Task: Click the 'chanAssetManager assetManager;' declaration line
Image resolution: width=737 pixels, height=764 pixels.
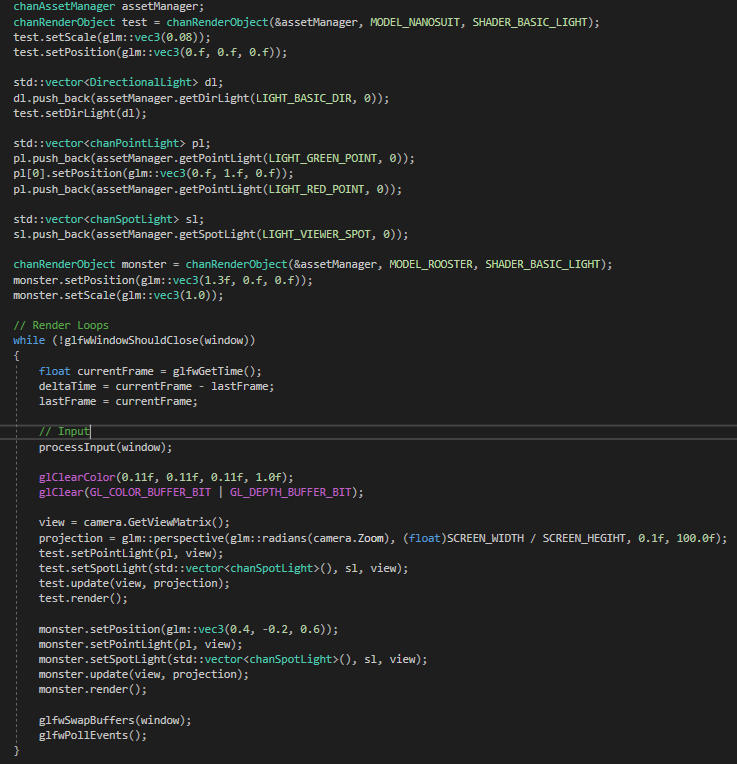Action: [x=109, y=7]
